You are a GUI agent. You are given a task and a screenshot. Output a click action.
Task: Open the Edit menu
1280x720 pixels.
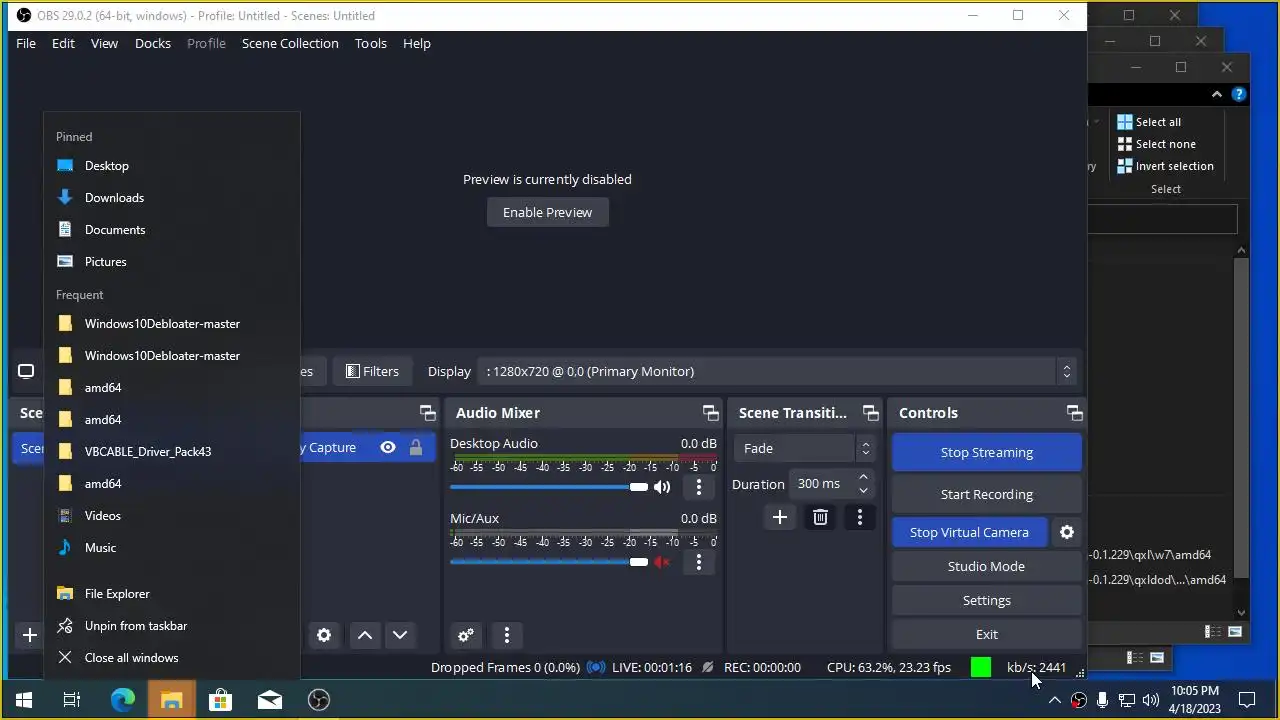pyautogui.click(x=63, y=43)
